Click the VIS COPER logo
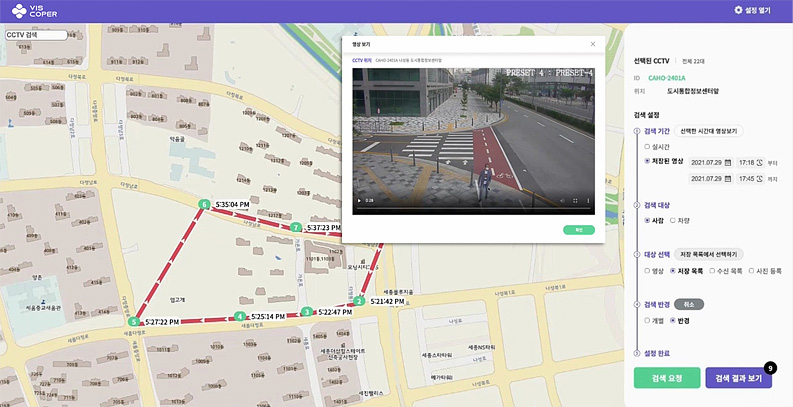Screen dimensions: 793x407 click(32, 11)
